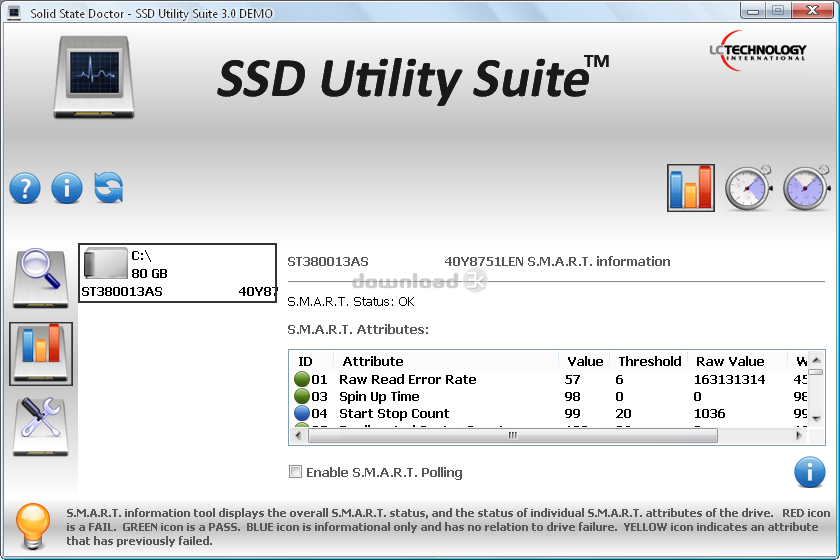Click the light bulb tip icon

33,526
